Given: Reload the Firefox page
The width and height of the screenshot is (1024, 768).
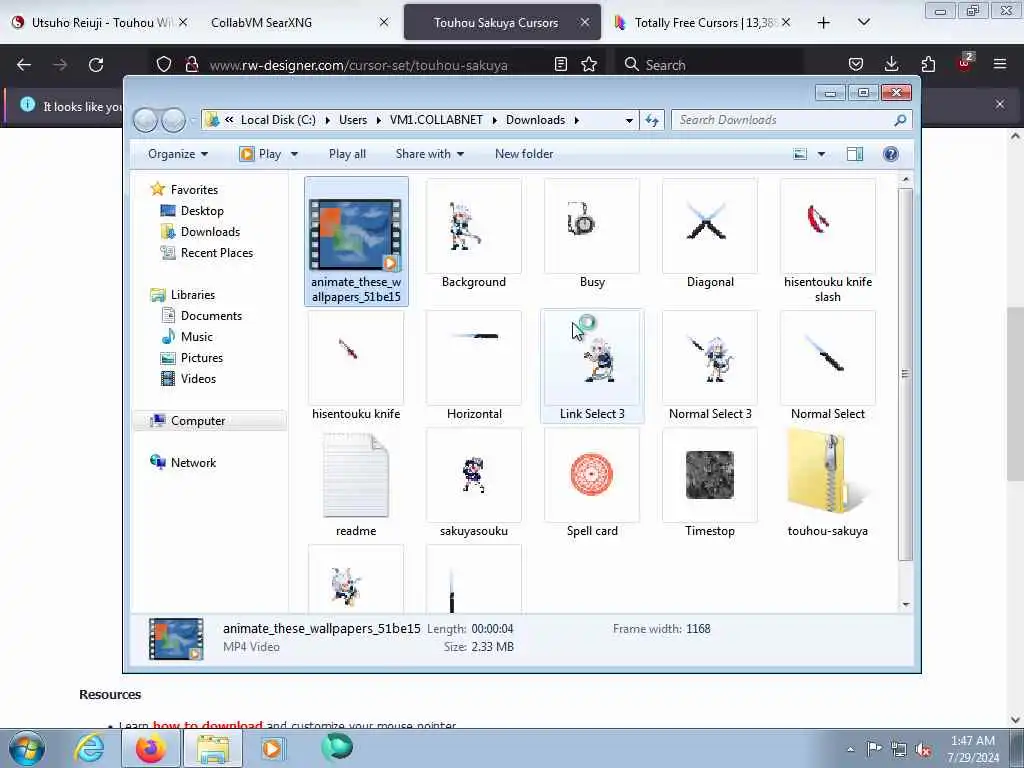Looking at the screenshot, I should [x=96, y=65].
